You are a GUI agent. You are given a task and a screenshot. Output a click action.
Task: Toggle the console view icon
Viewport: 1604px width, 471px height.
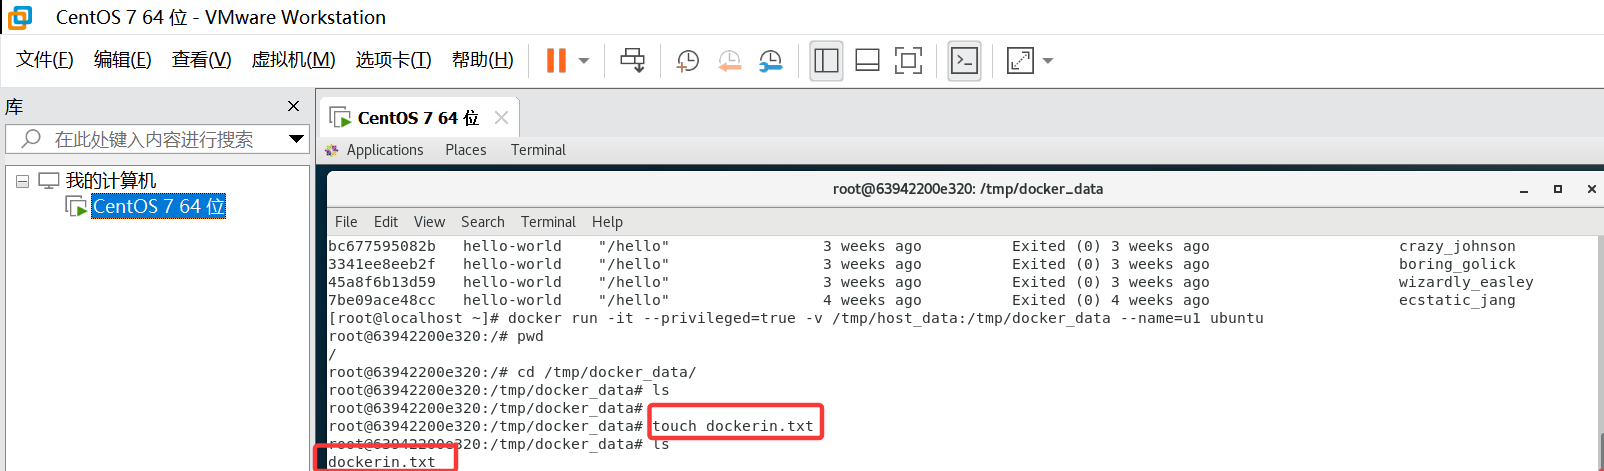tap(964, 61)
